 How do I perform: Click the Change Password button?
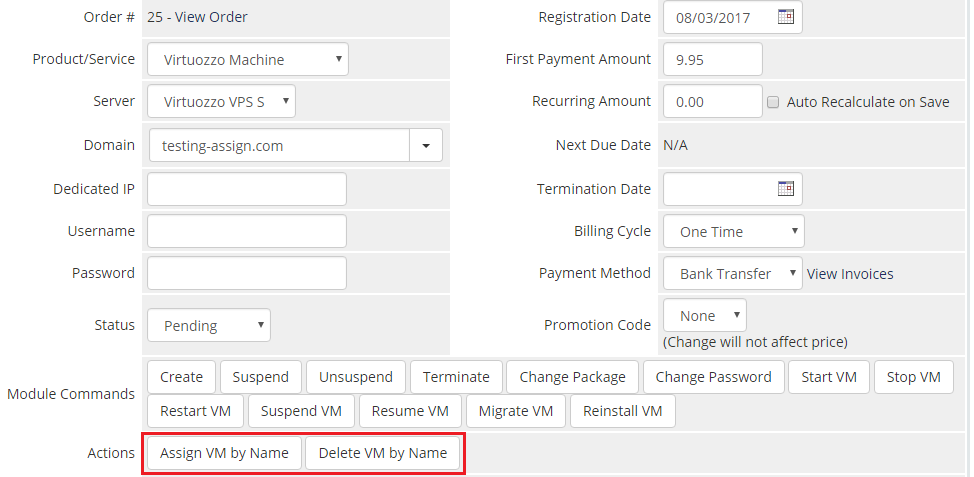[x=713, y=377]
